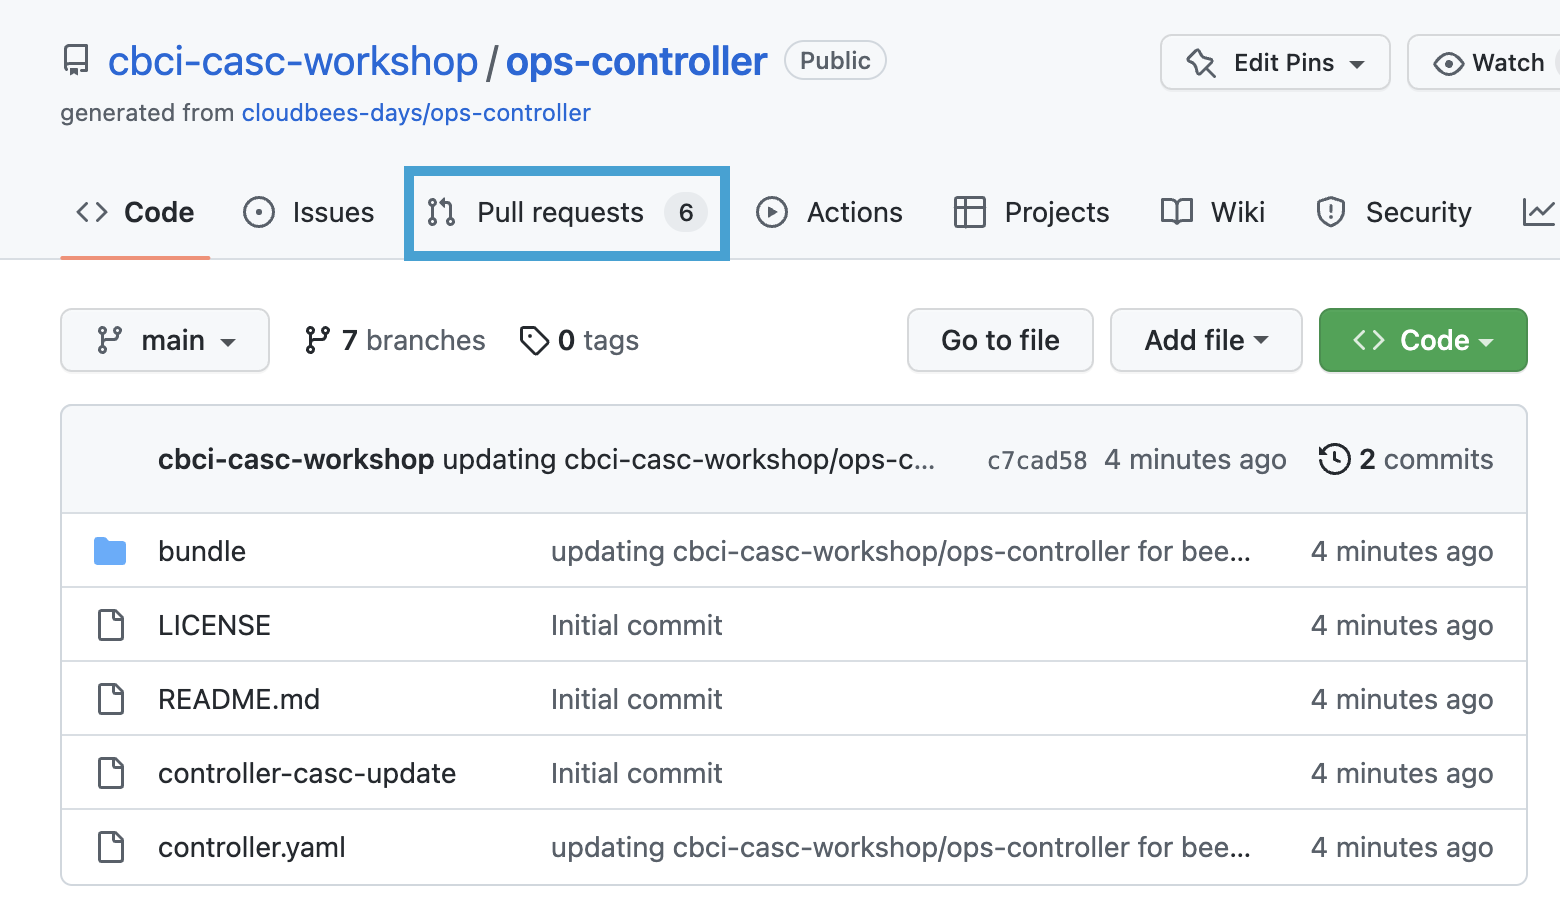Click the Go to file button
Viewport: 1560px width, 910px height.
1000,340
